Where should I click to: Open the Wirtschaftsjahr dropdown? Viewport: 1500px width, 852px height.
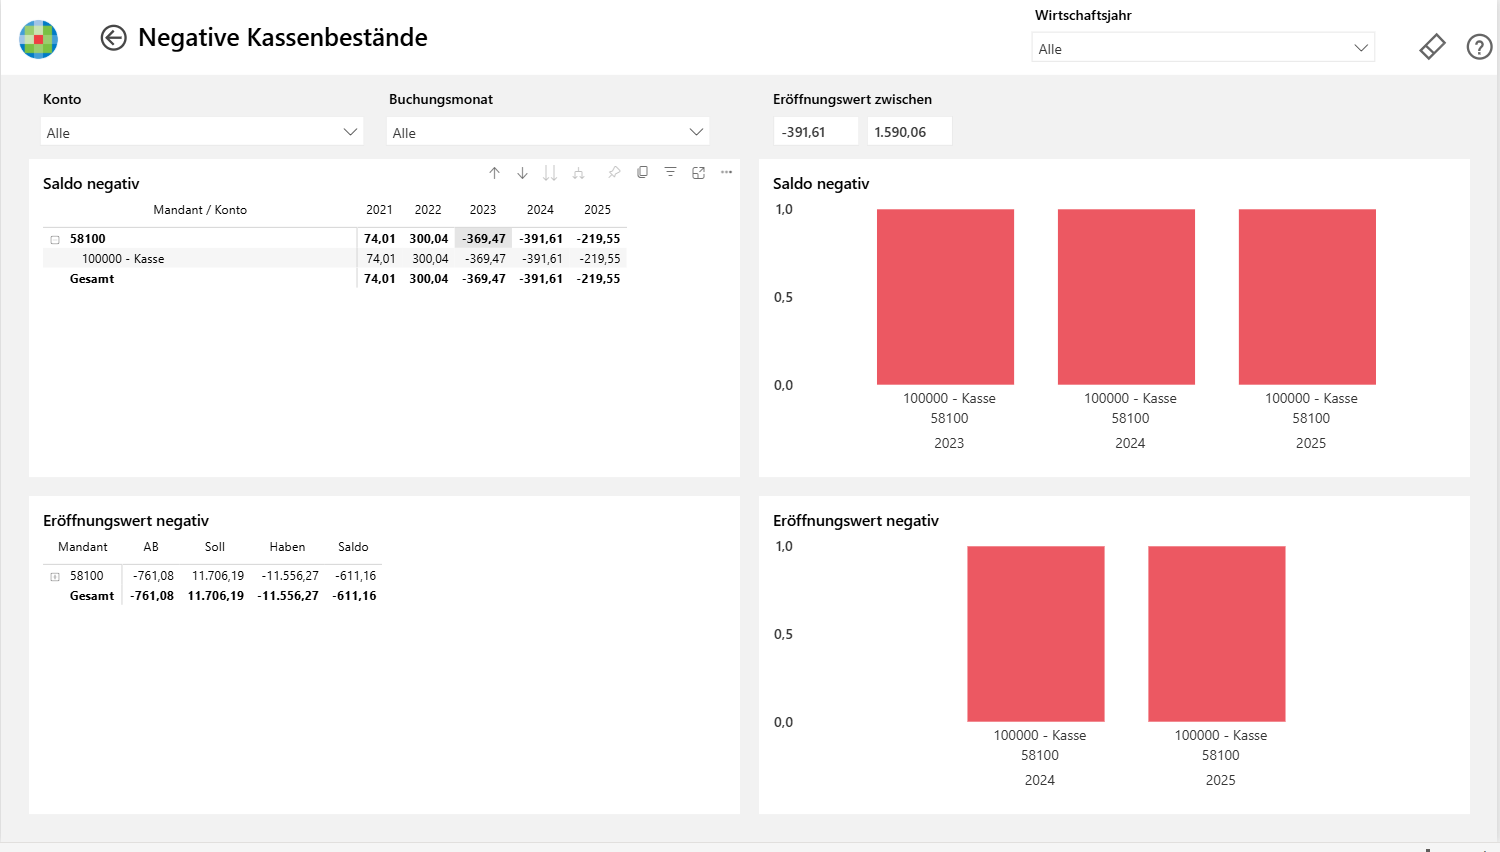pos(1203,48)
